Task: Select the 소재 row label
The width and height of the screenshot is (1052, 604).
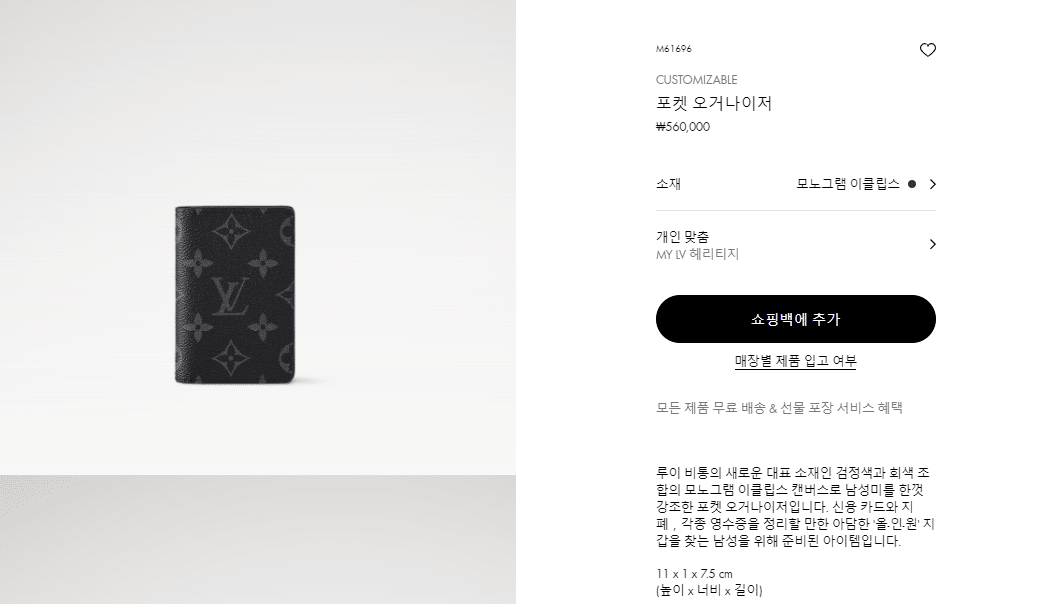Action: (x=668, y=184)
